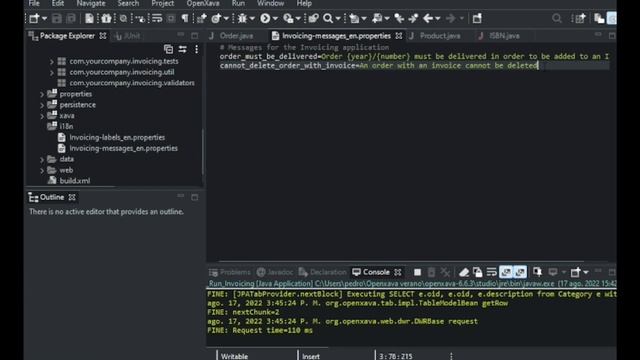
Task: Expand com.yourcompany.invoicing.tests package
Action: point(52,61)
